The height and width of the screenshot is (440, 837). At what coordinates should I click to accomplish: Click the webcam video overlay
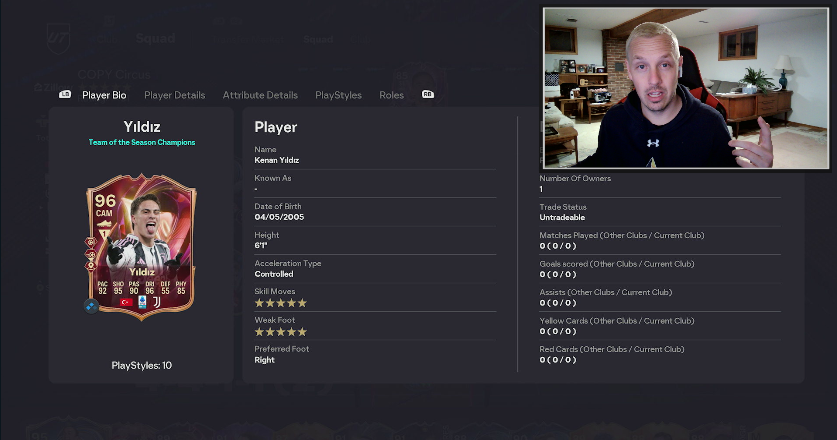(686, 88)
